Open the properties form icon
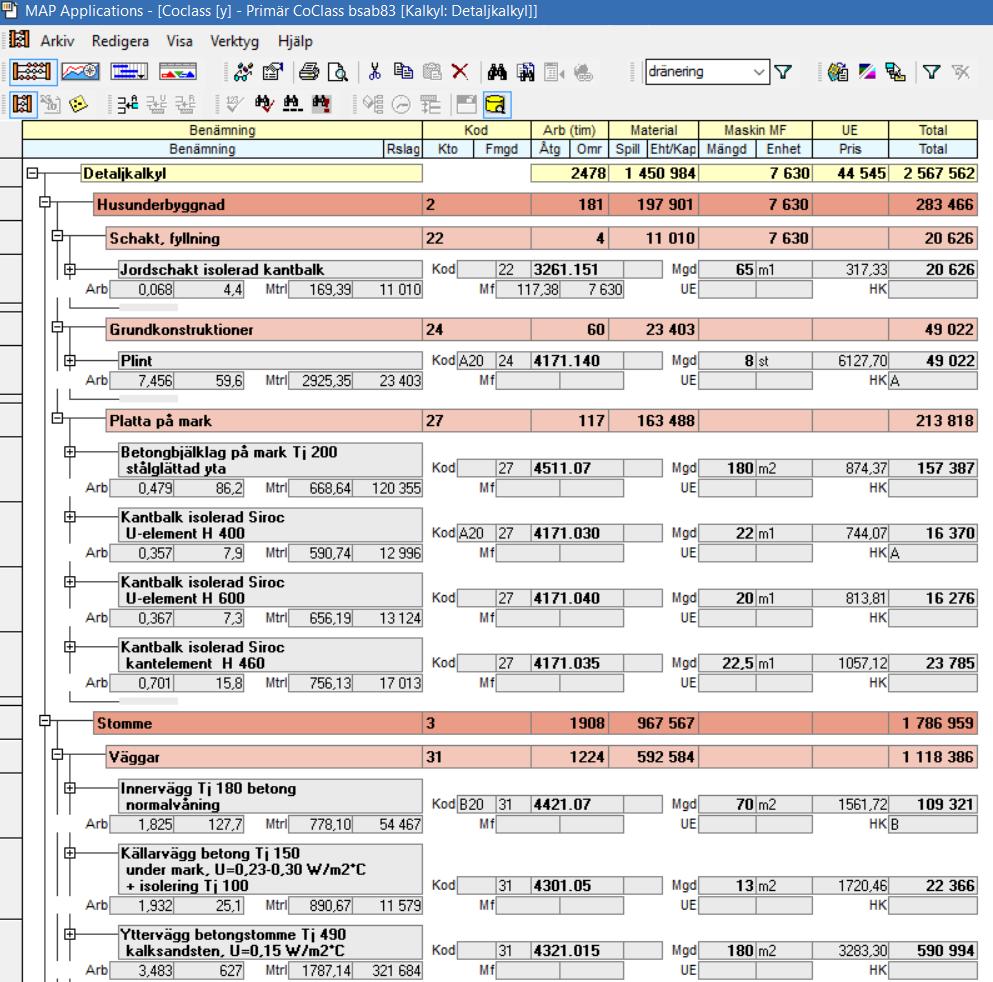Screen dimensions: 993x982 point(273,72)
